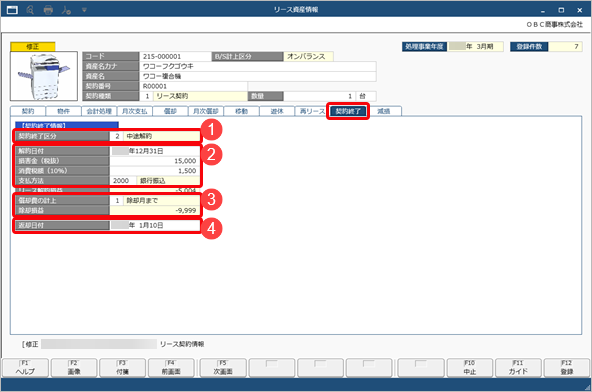Click the 契約種類 code field showing 1
Screen dimensions: 592x392
(146, 96)
